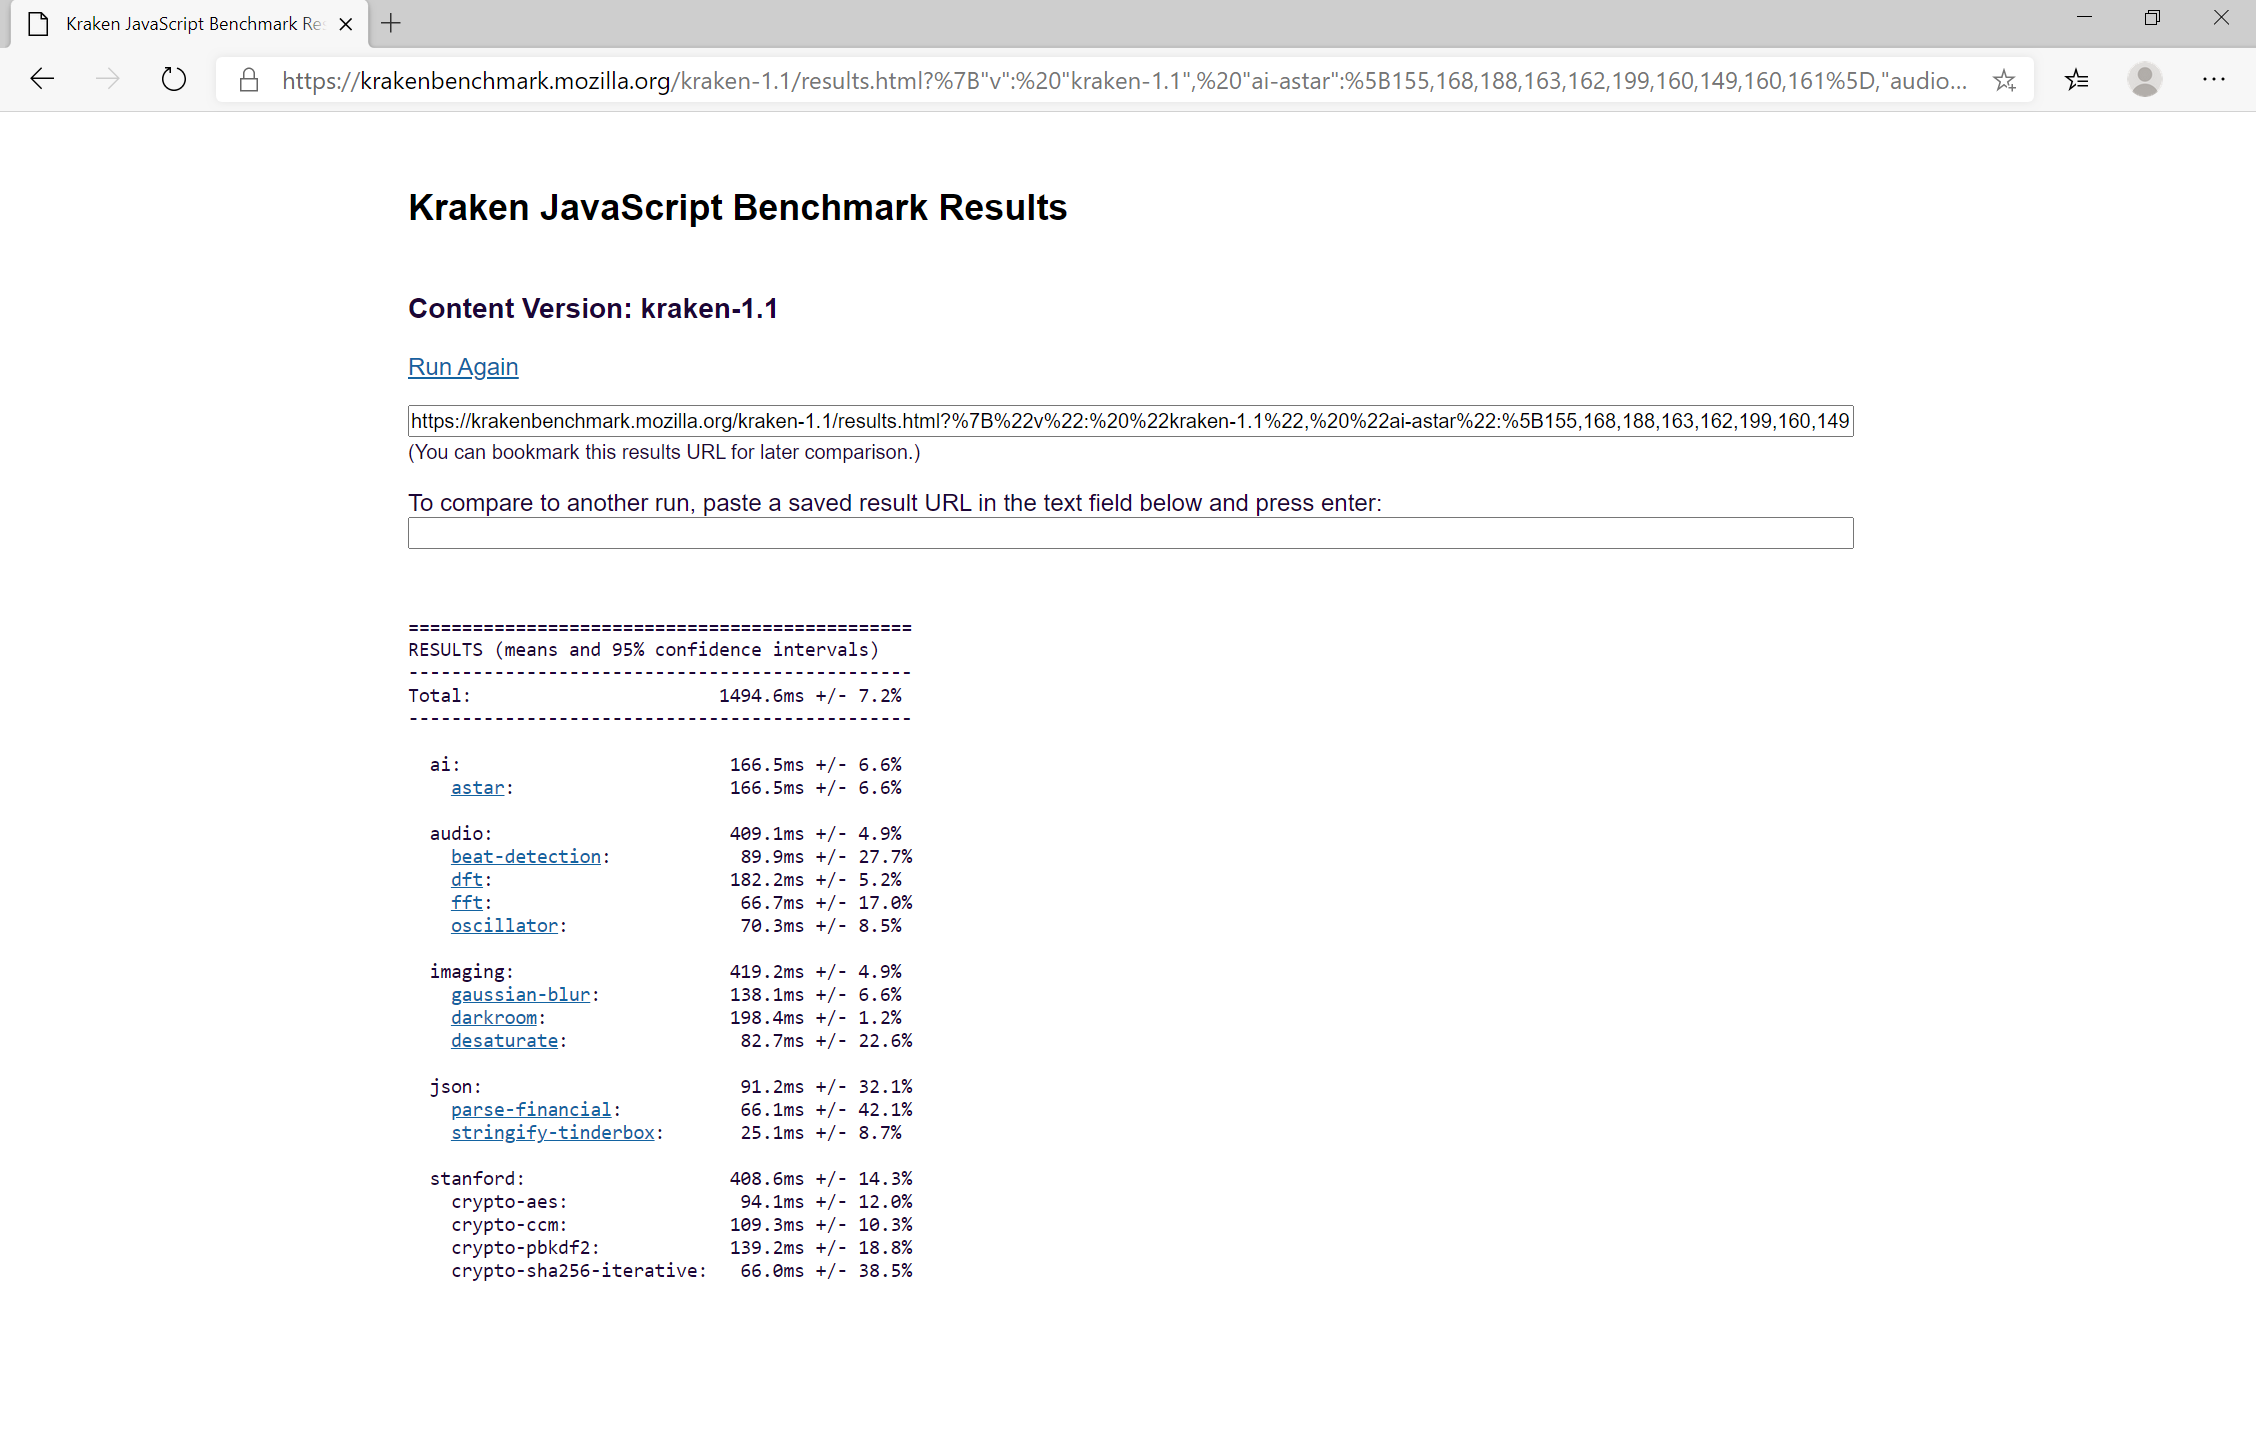Click the crypto-sha256-iterative row label

[x=579, y=1271]
